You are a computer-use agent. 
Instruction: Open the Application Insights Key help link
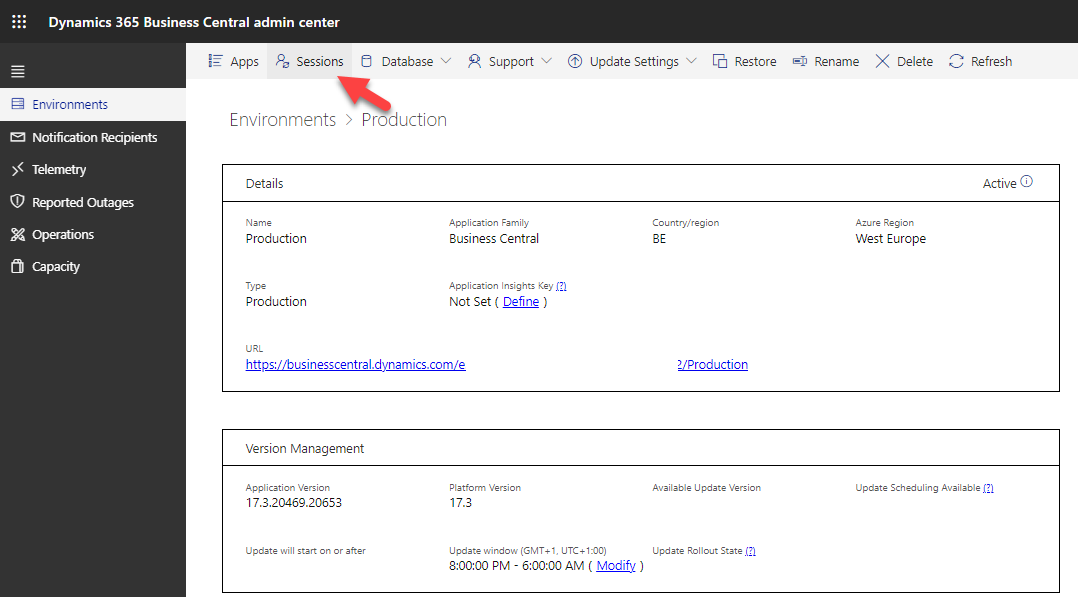pyautogui.click(x=561, y=286)
